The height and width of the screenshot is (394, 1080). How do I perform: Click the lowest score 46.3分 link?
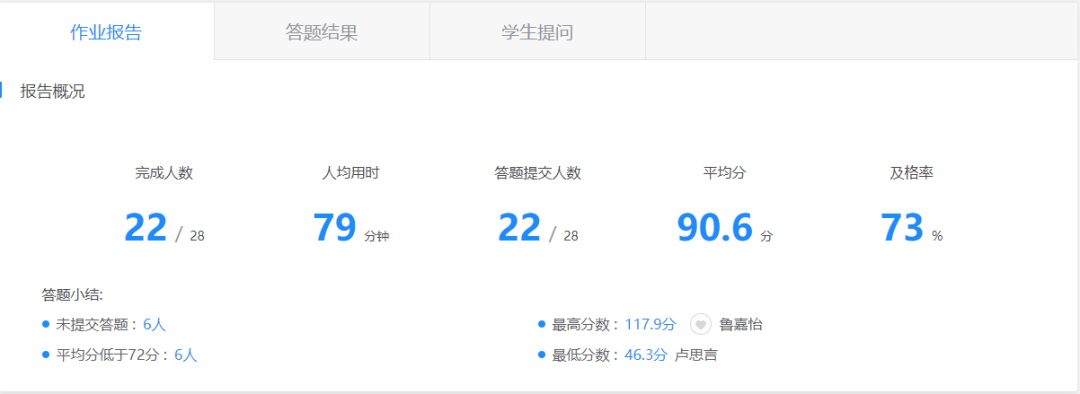[x=646, y=355]
